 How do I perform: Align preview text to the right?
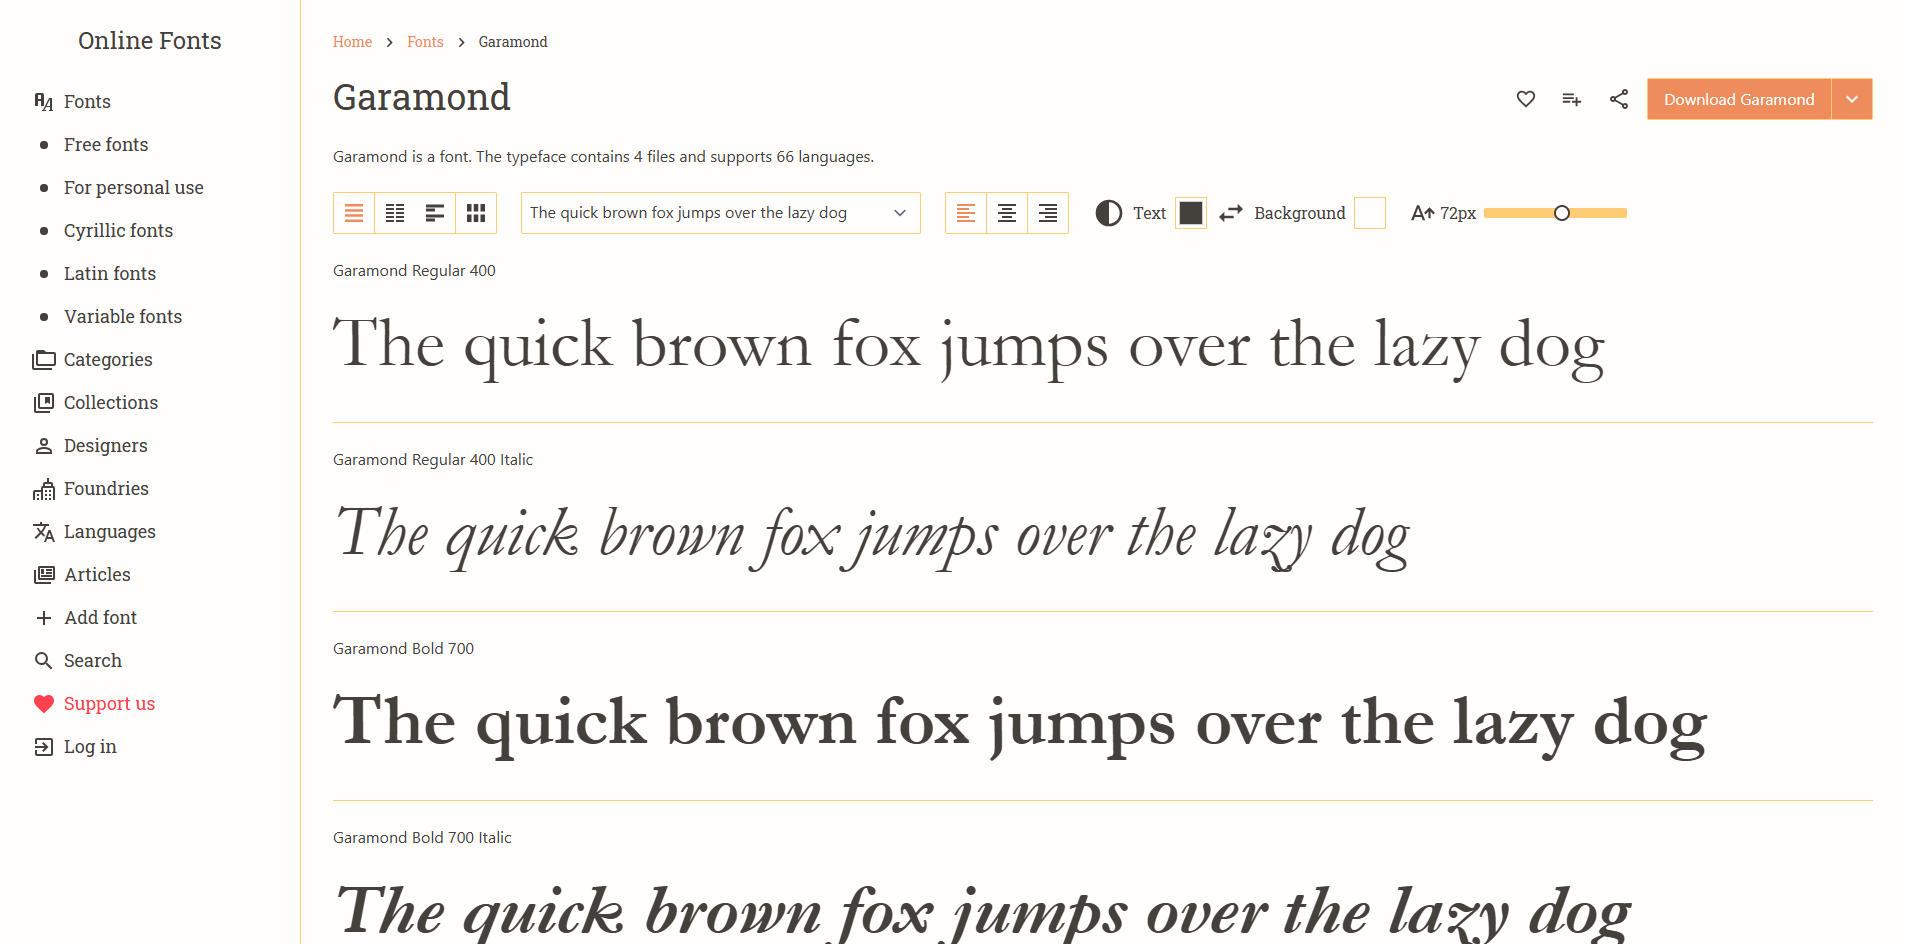tap(1047, 213)
